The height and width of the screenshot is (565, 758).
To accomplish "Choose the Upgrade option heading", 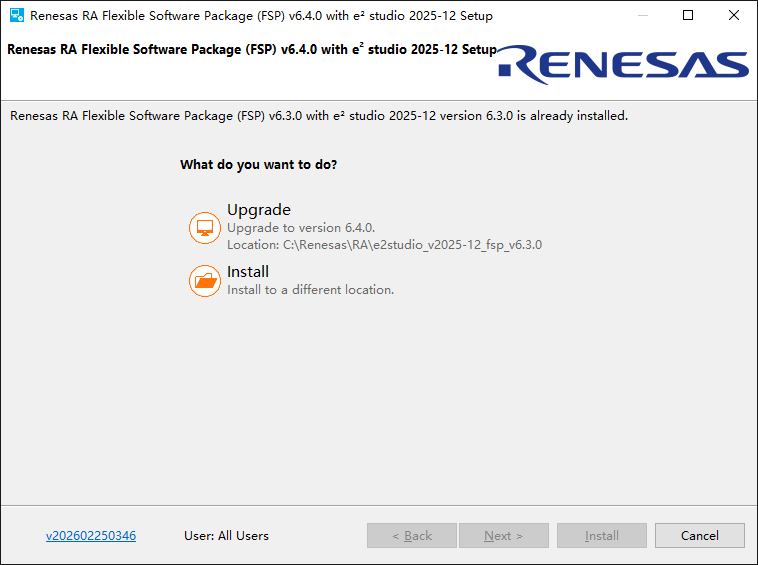I will [259, 210].
